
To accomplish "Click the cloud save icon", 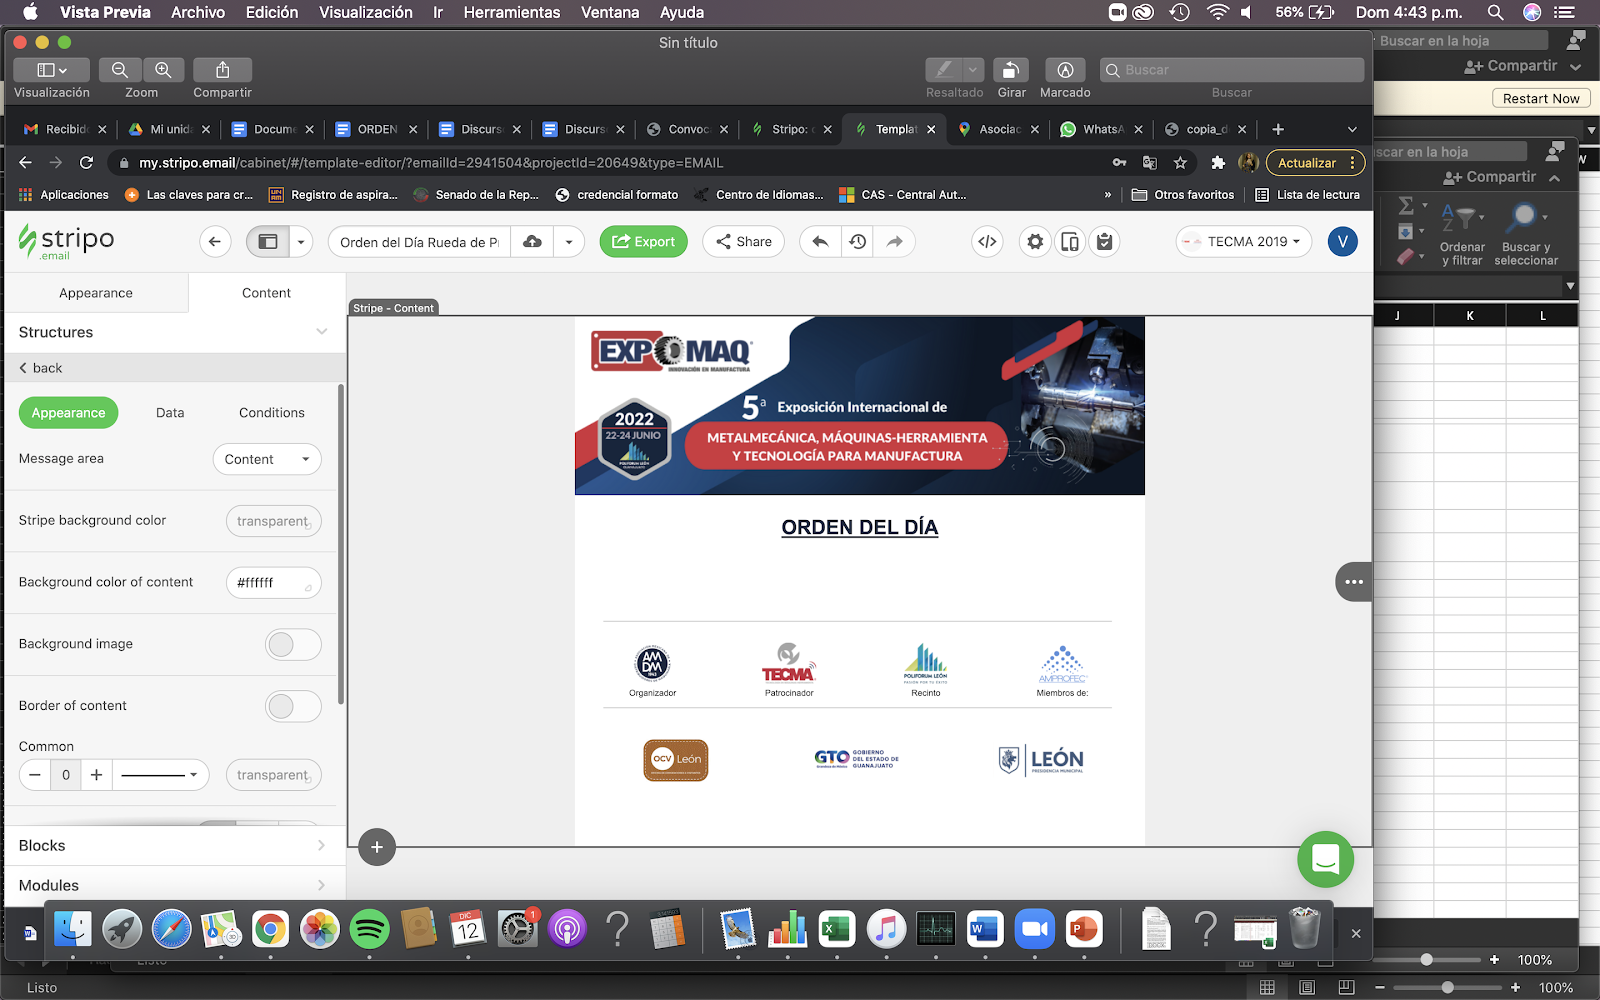I will 533,241.
